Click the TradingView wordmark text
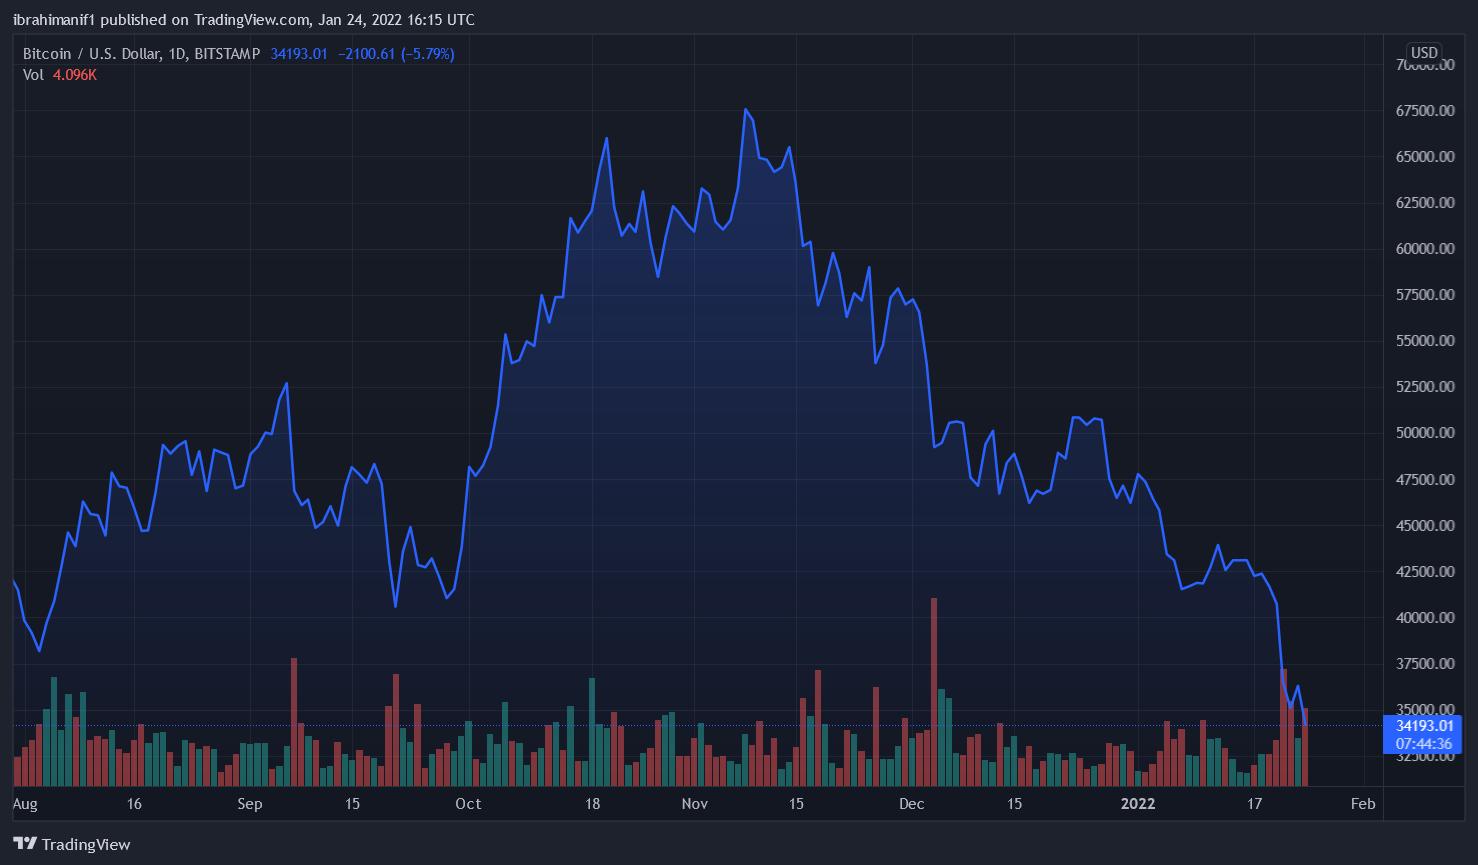The height and width of the screenshot is (865, 1478). pos(86,845)
